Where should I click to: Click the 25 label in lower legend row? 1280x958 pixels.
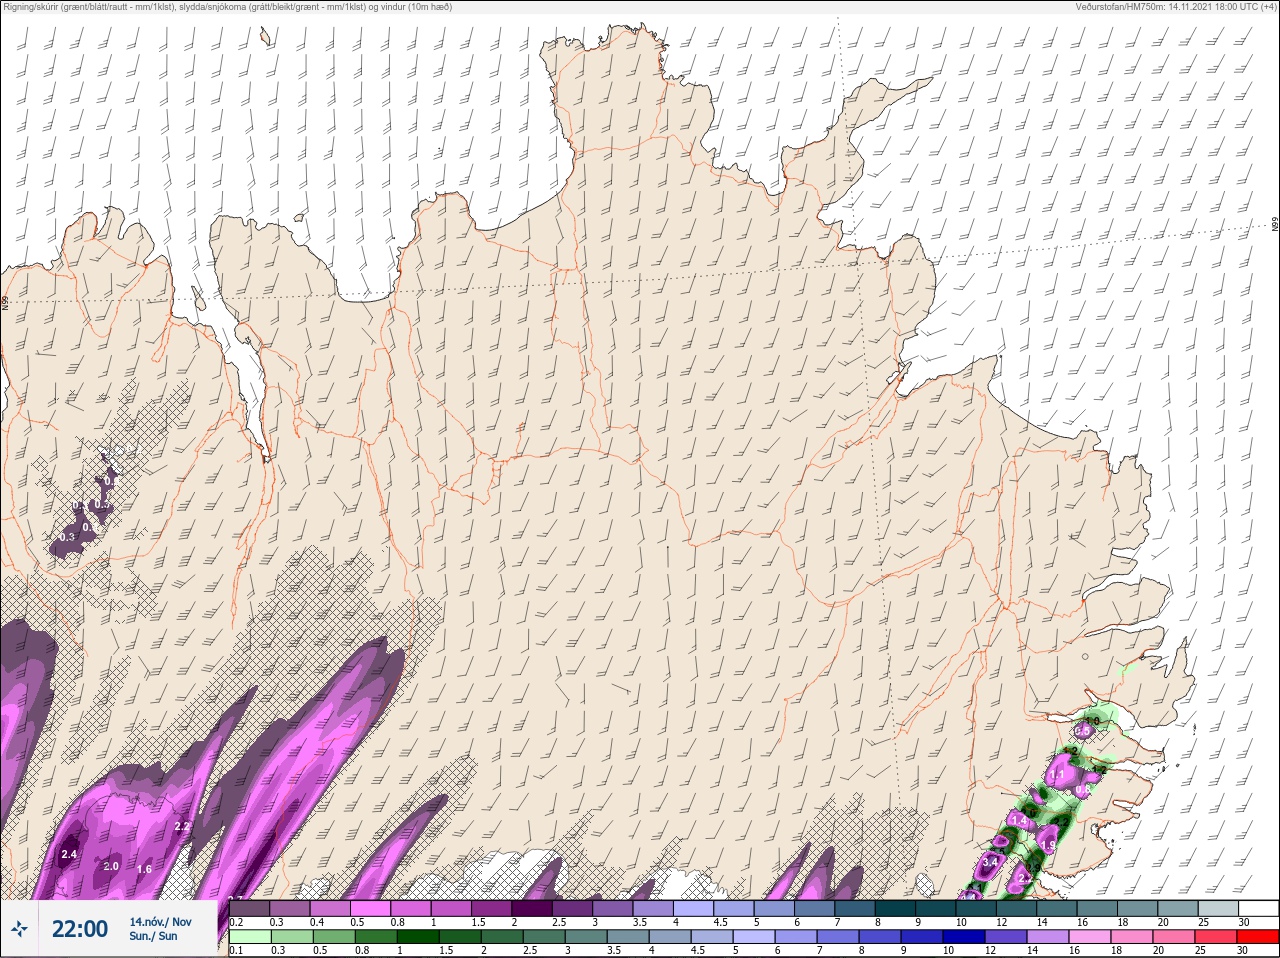[x=1201, y=951]
